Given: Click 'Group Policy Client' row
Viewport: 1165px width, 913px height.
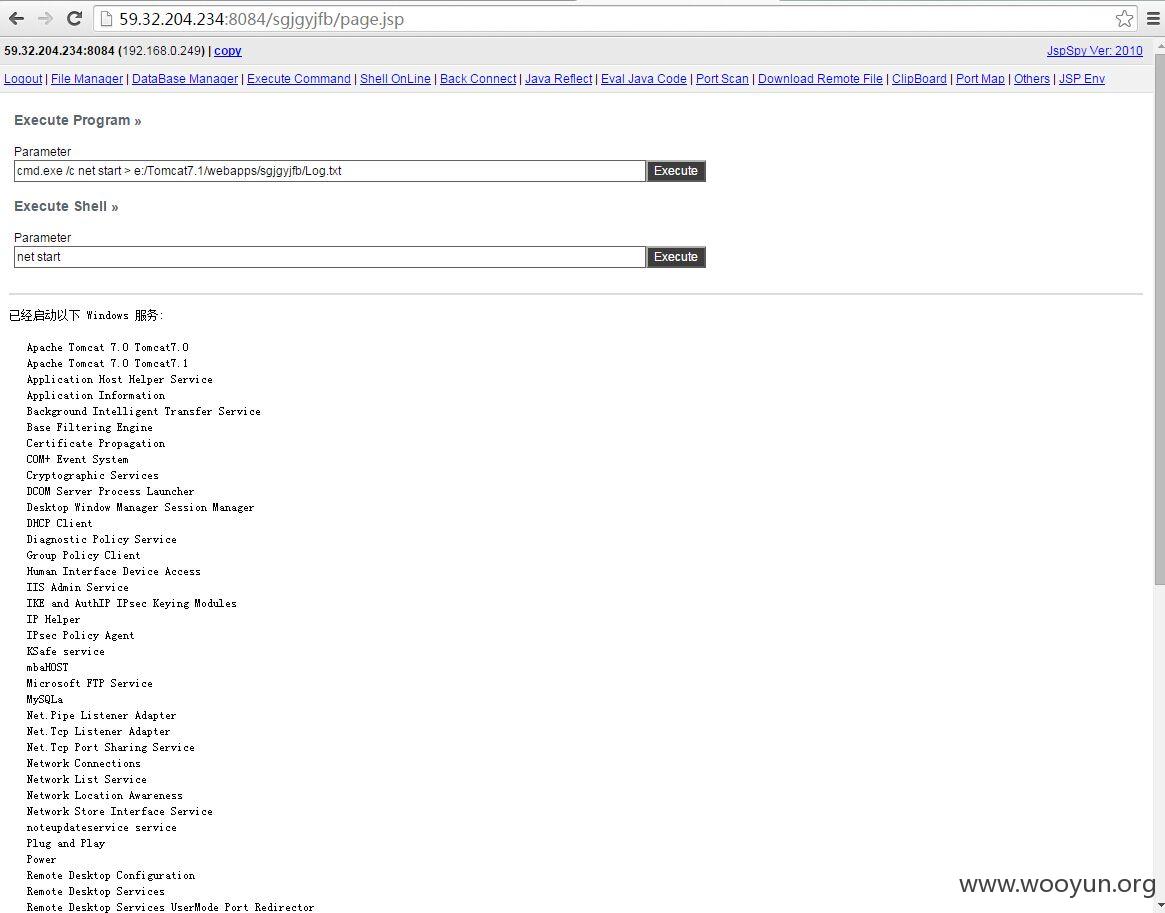Looking at the screenshot, I should 83,556.
